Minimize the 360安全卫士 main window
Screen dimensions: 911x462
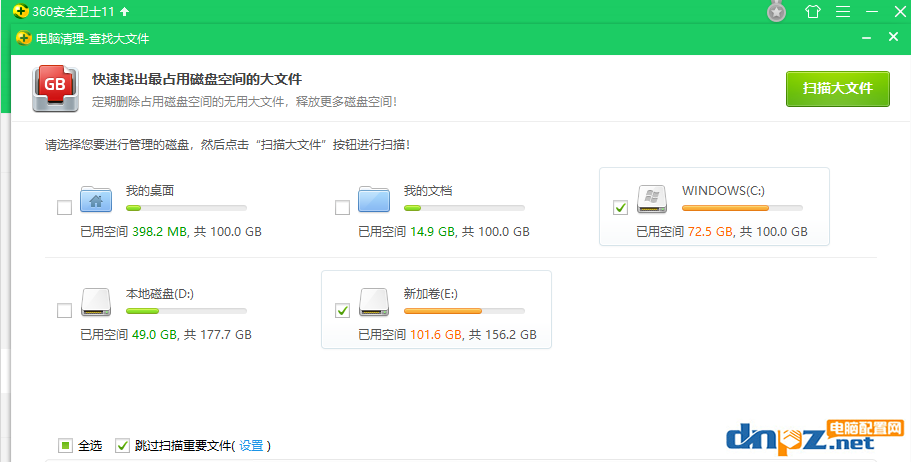tap(871, 12)
